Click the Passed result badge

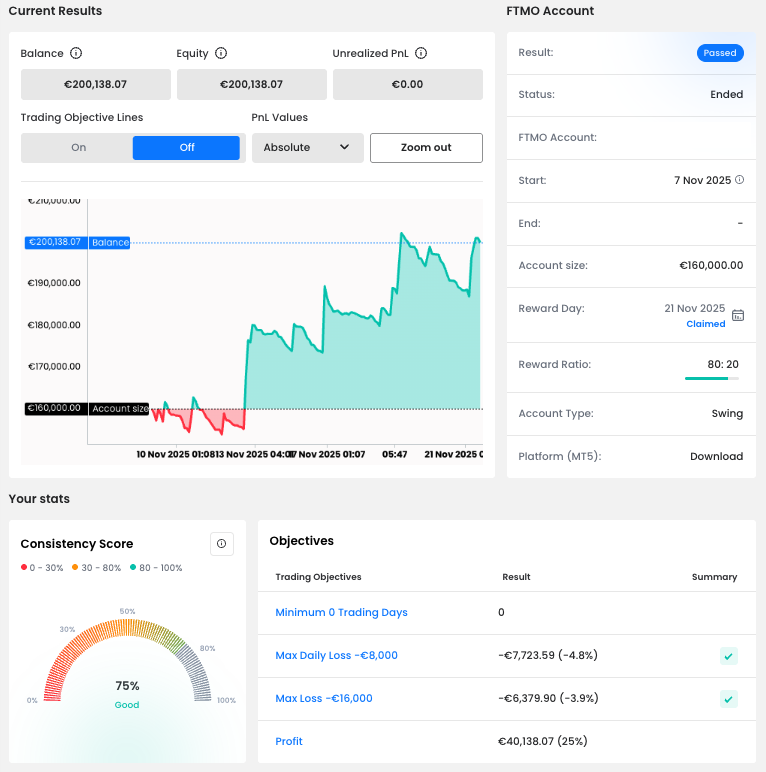coord(719,53)
